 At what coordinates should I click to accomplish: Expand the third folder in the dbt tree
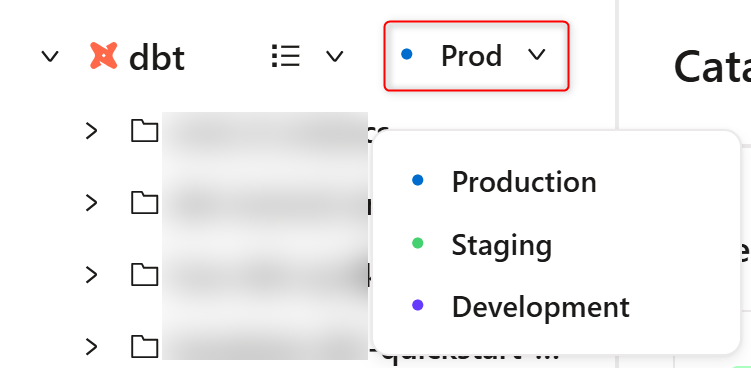click(x=91, y=275)
